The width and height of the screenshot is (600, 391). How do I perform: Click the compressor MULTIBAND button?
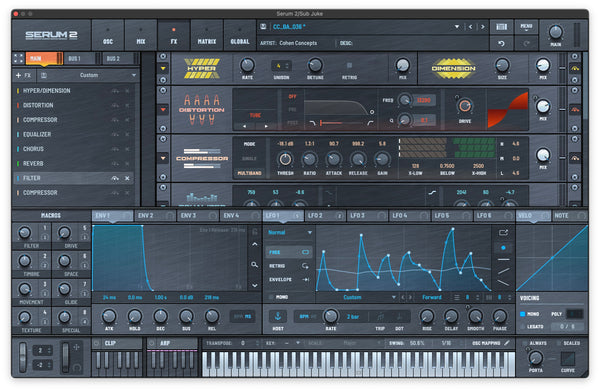click(249, 173)
